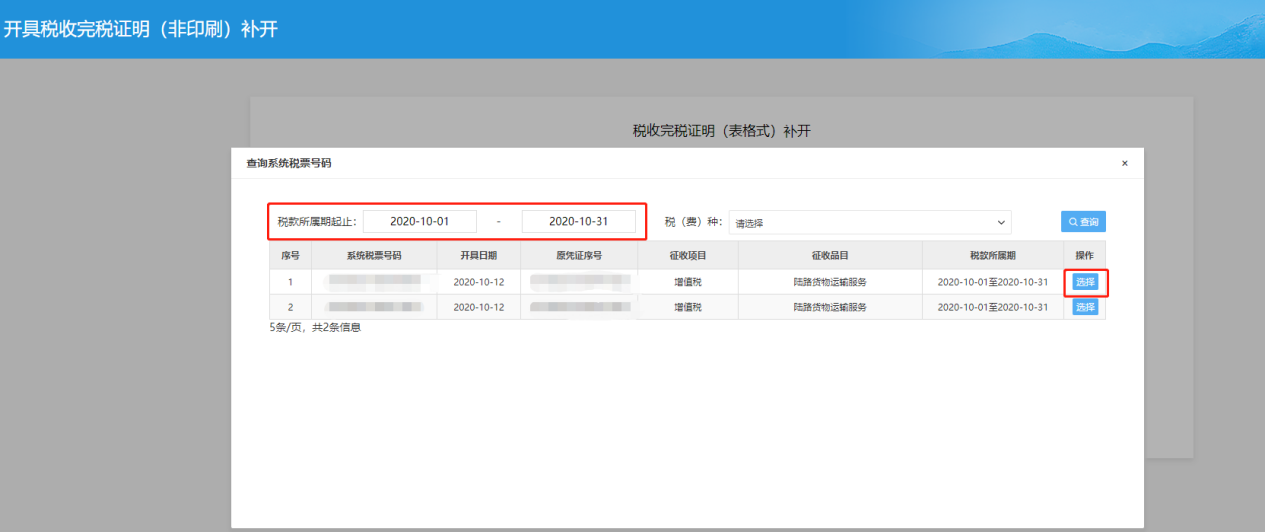Screen dimensions: 1265x532
Task: Click the start date field 2020-10-01
Action: 420,222
